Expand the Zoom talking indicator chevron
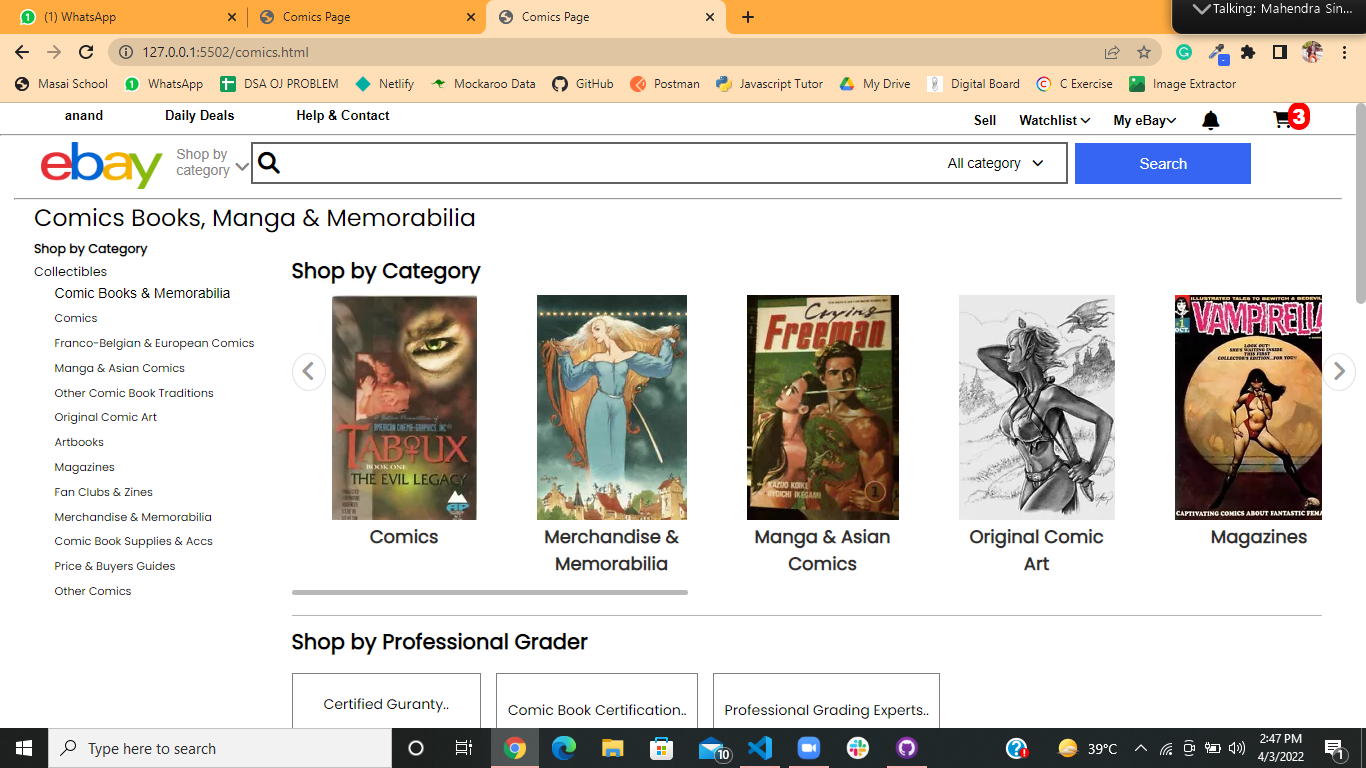1366x768 pixels. pyautogui.click(x=1201, y=9)
